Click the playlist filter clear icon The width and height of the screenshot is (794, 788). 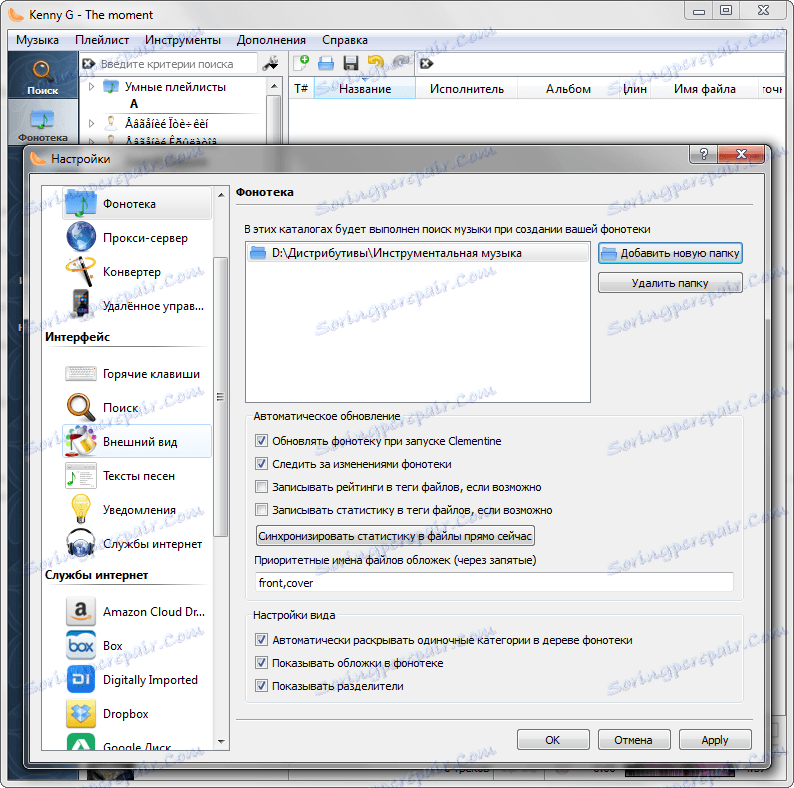pyautogui.click(x=426, y=63)
